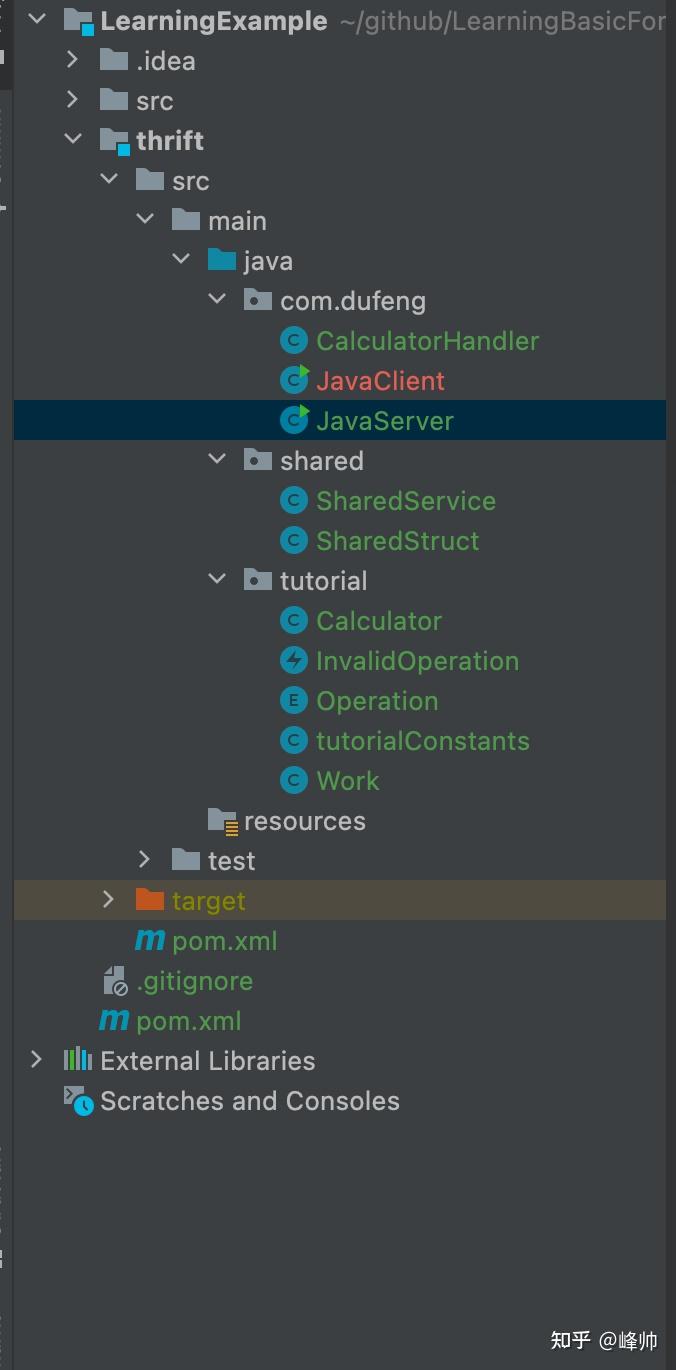676x1370 pixels.
Task: Collapse the shared package
Action: tap(217, 460)
